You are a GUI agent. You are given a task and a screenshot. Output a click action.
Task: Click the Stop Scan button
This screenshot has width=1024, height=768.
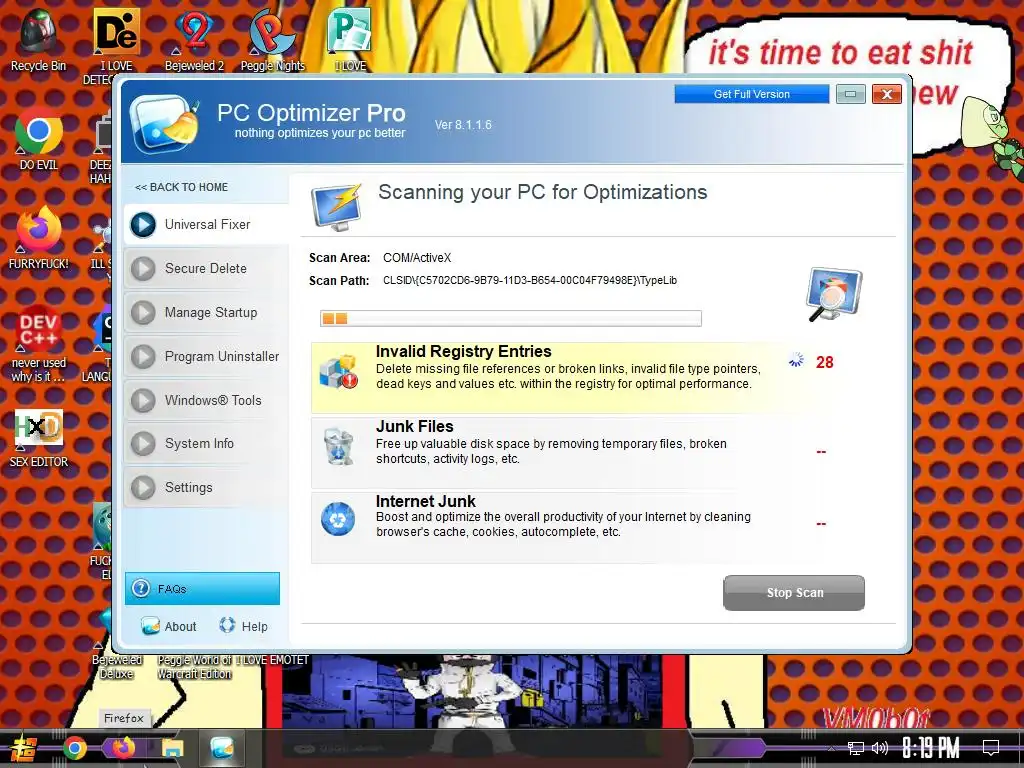point(794,593)
